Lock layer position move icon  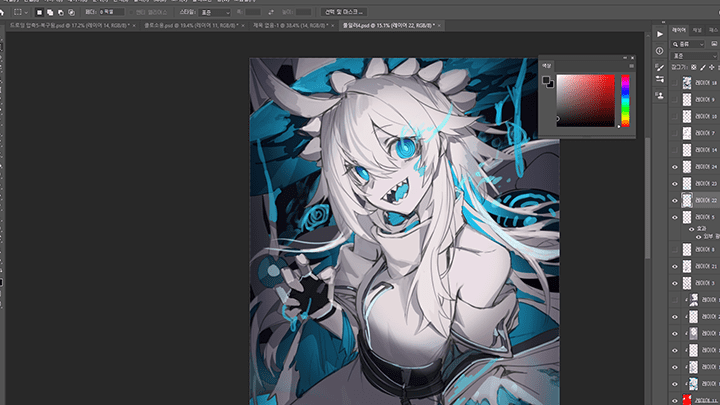(x=712, y=68)
